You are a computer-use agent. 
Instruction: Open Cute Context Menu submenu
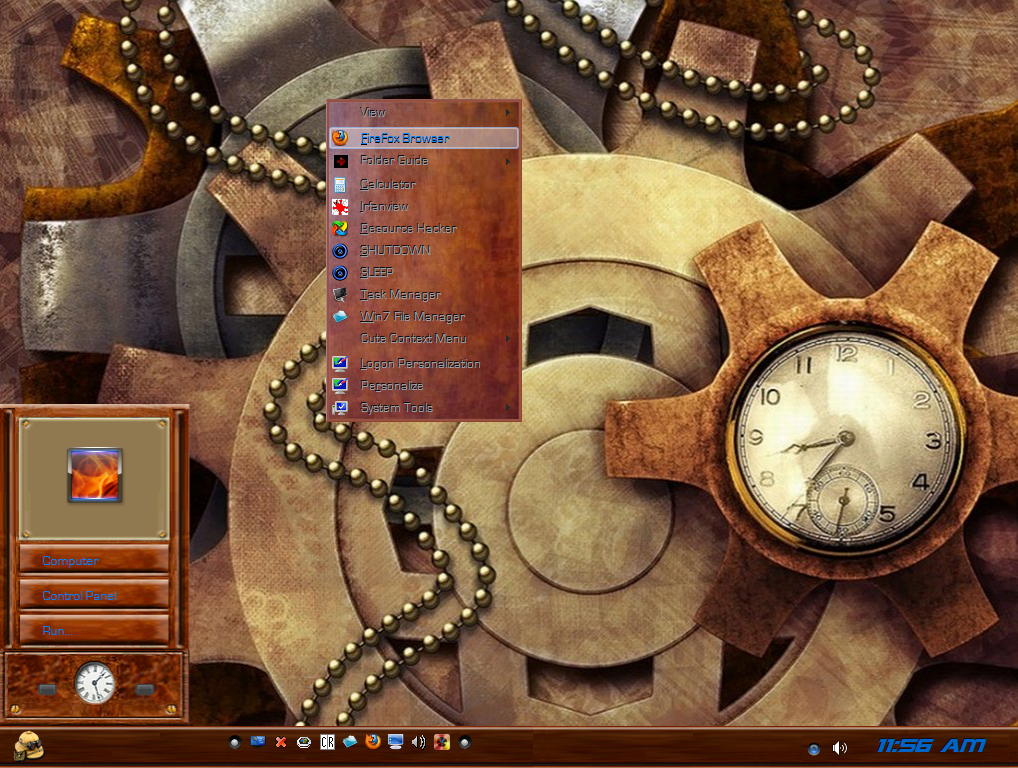413,339
